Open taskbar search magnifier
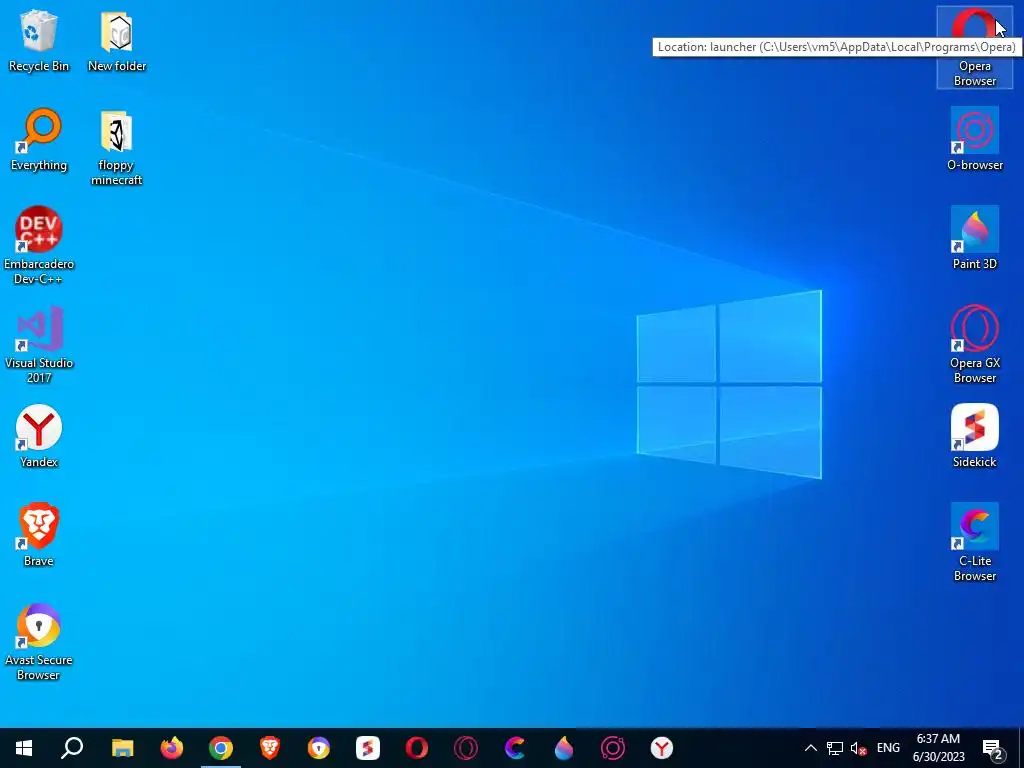This screenshot has height=768, width=1024. click(72, 748)
